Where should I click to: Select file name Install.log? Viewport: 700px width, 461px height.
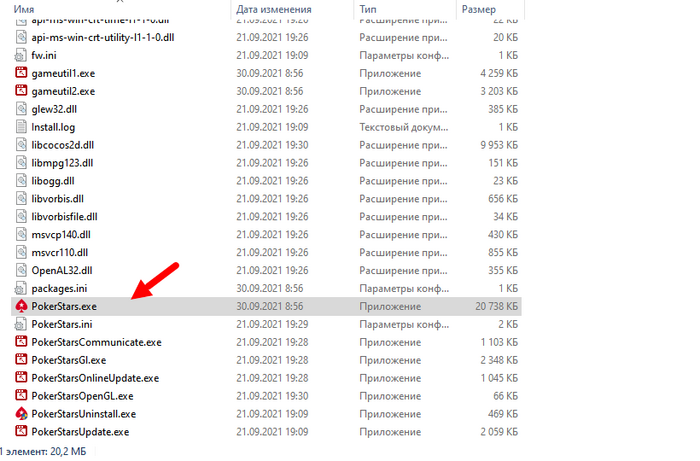point(53,127)
